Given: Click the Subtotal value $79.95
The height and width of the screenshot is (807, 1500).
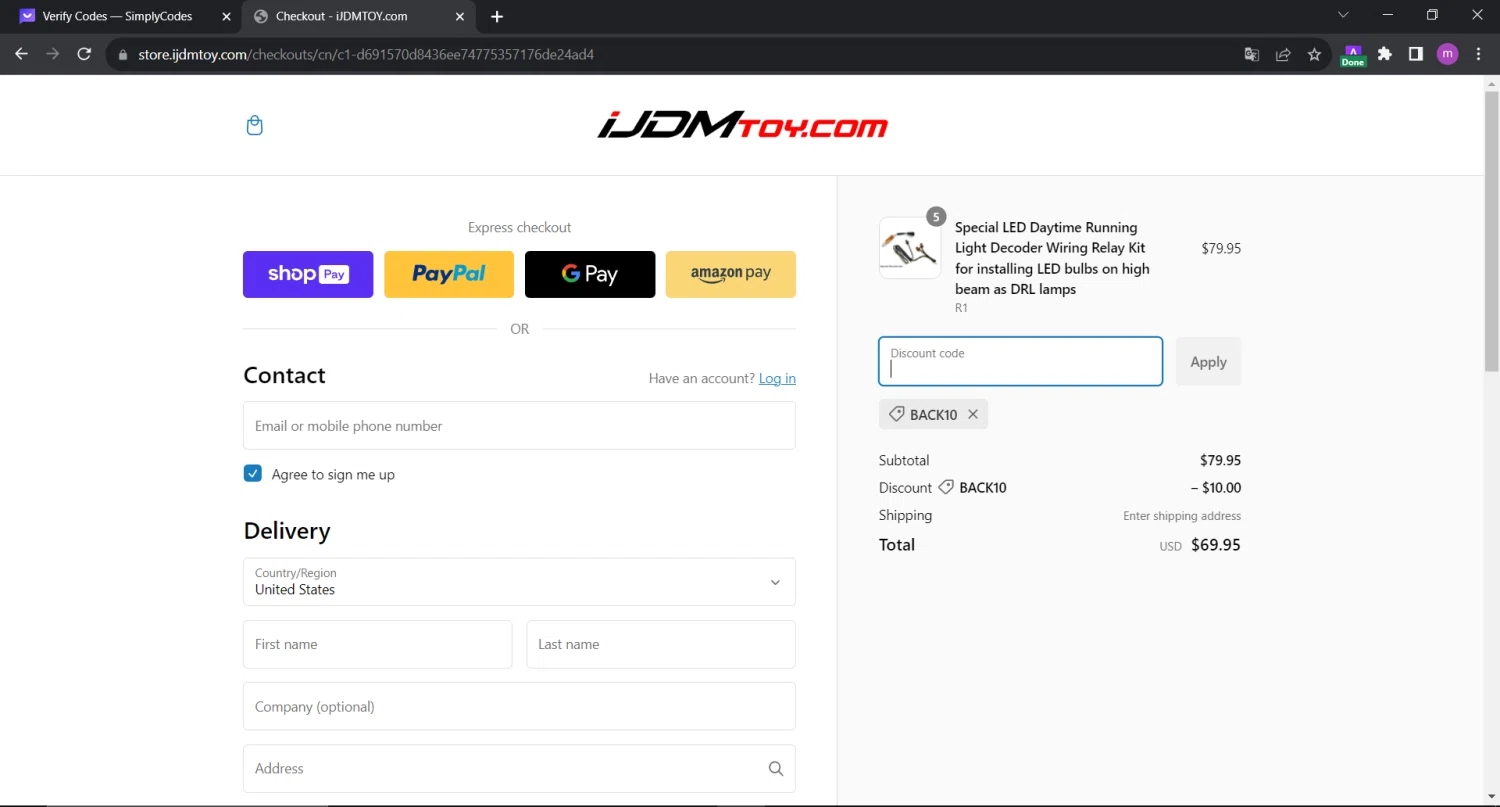Looking at the screenshot, I should tap(1220, 461).
